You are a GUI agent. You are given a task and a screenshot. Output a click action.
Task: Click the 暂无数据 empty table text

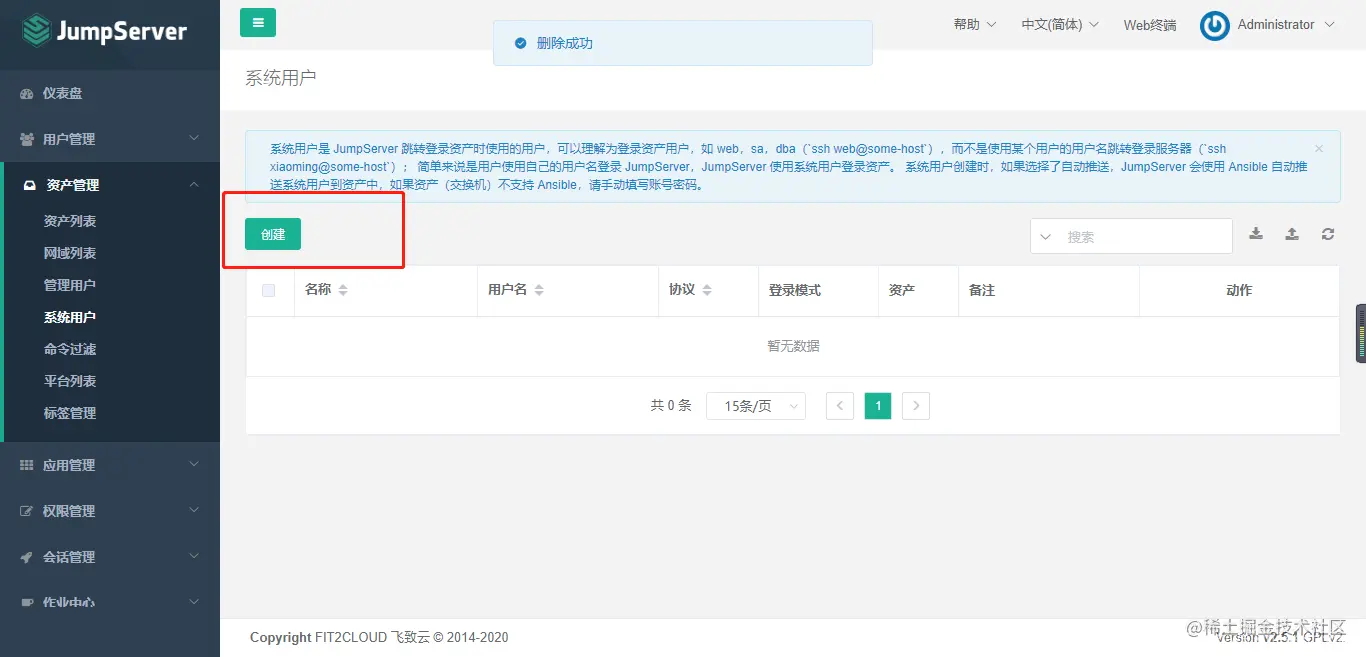pos(794,346)
